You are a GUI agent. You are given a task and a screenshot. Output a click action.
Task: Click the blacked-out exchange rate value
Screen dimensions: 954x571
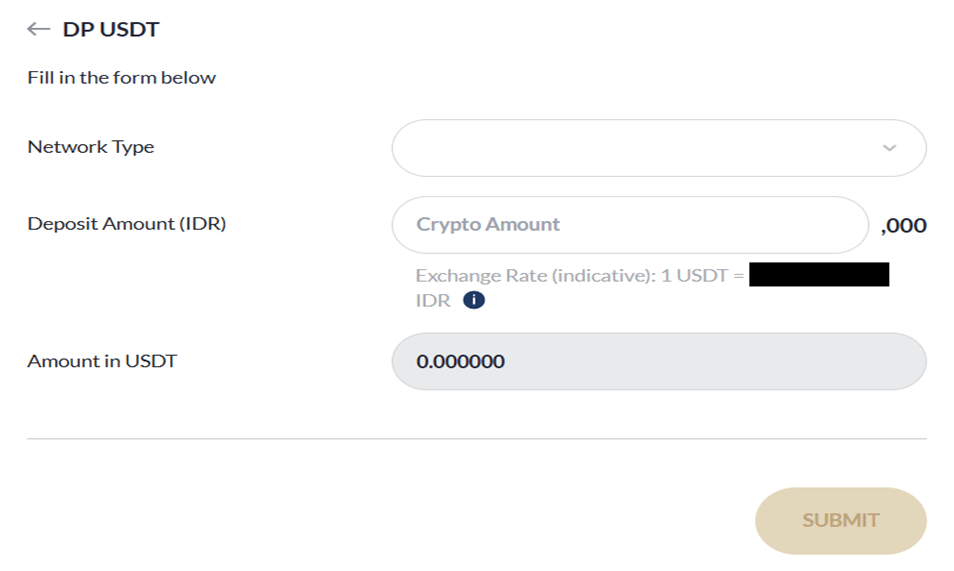pyautogui.click(x=819, y=275)
